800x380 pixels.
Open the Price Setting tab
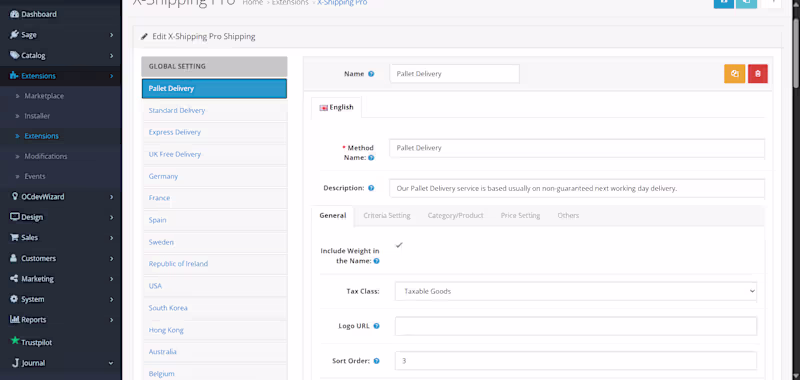[520, 215]
